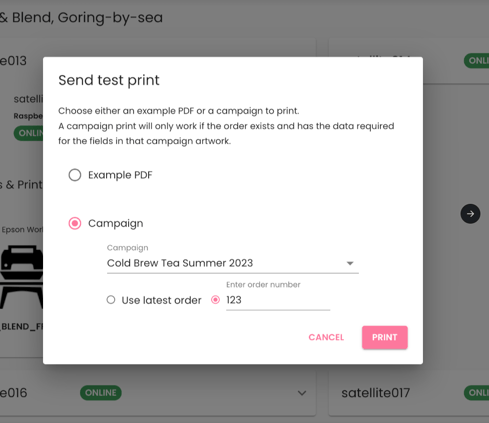Click the Campaign radio label text
489x423 pixels.
coord(116,223)
